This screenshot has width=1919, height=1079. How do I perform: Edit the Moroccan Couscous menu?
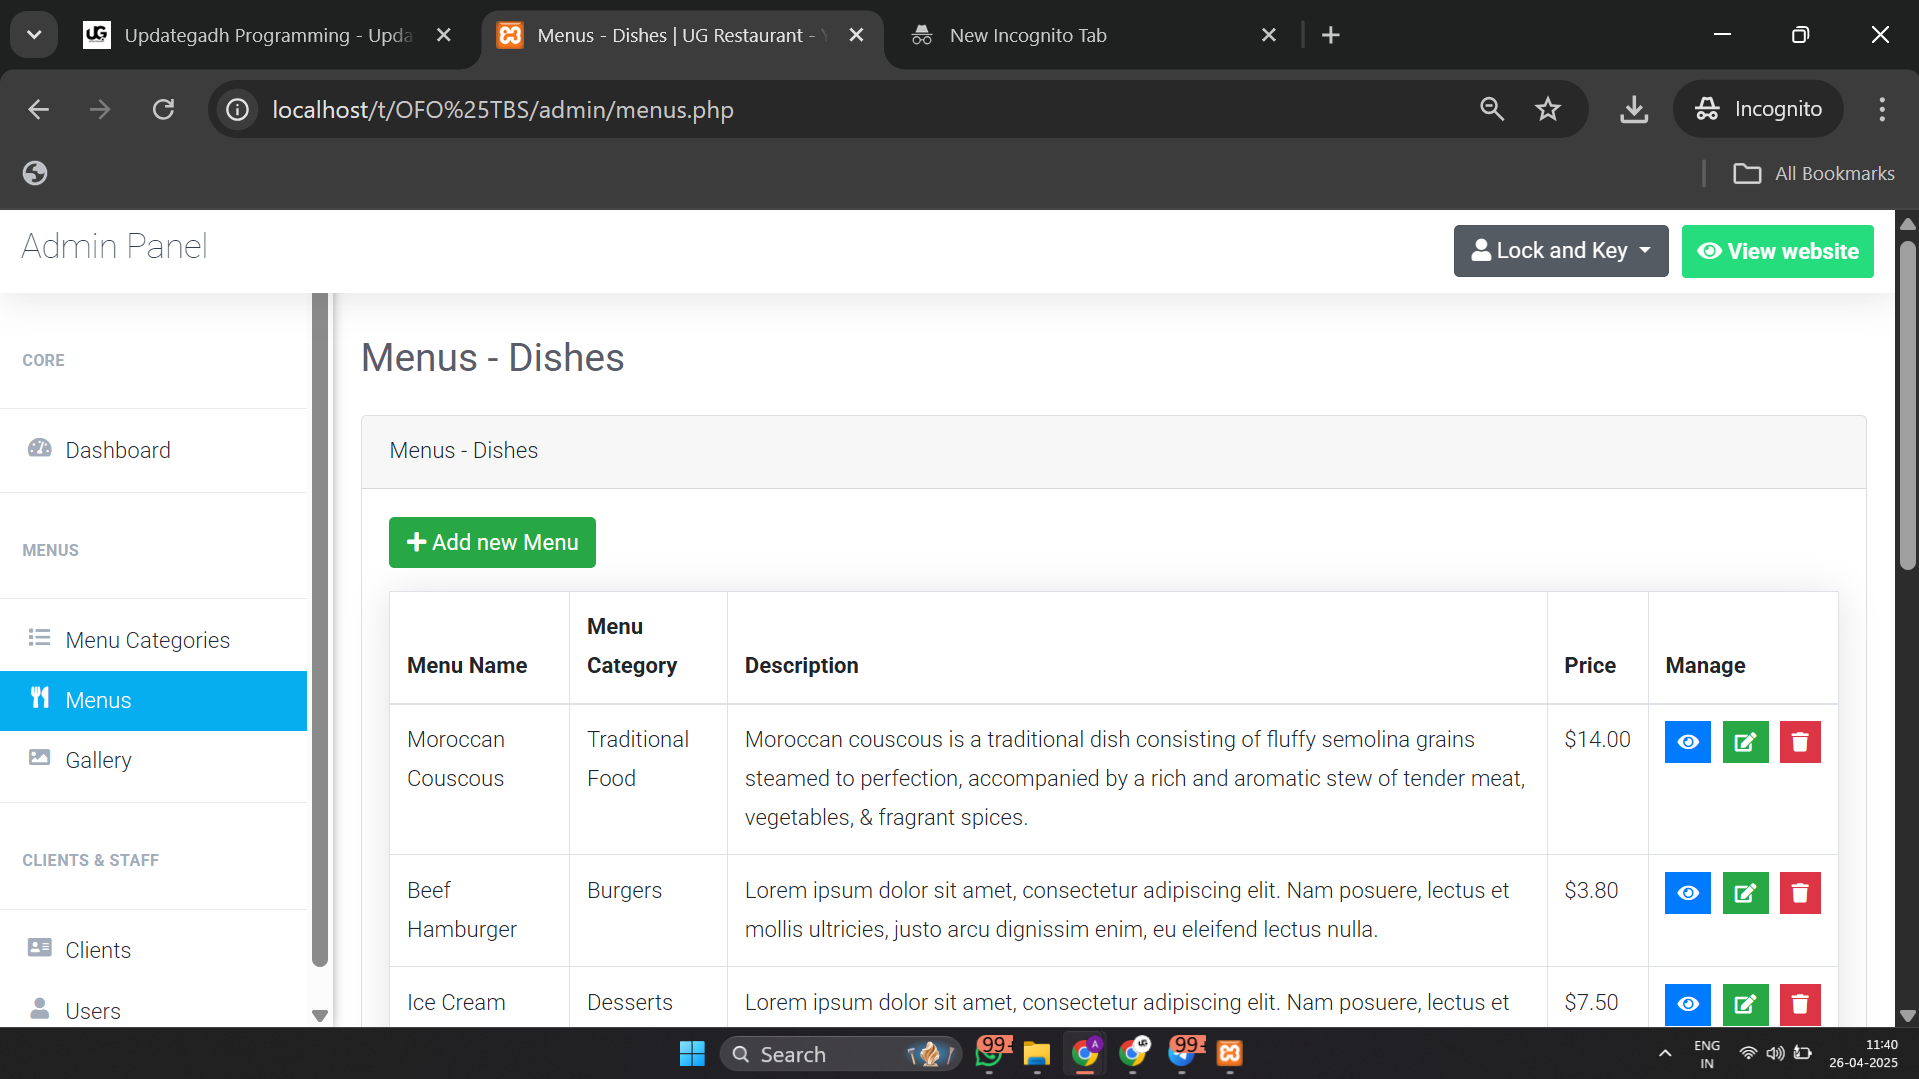coord(1745,742)
